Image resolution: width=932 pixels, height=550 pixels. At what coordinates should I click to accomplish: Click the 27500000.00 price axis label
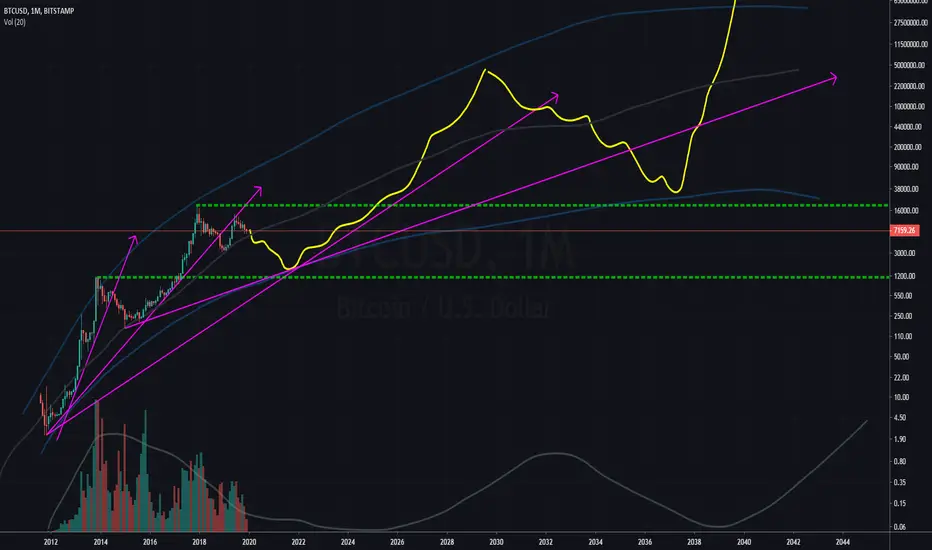click(x=909, y=23)
